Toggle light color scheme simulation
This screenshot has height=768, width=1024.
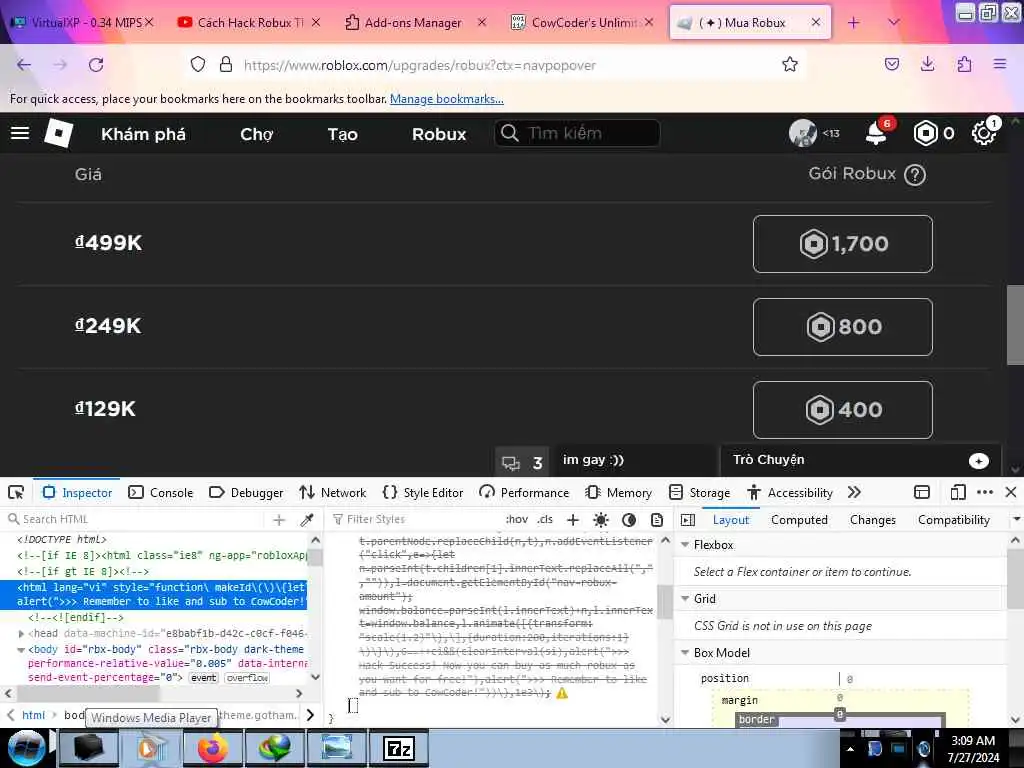pos(601,520)
